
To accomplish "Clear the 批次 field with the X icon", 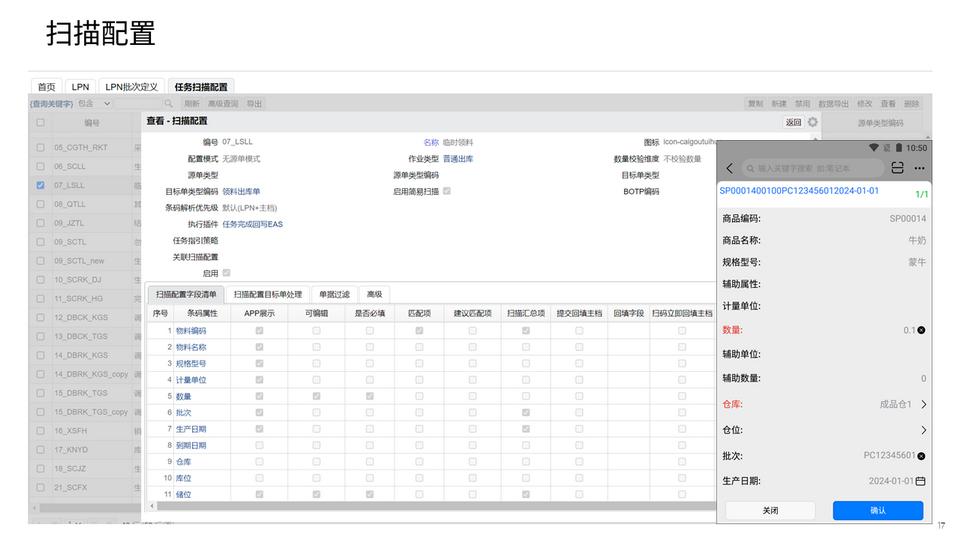I will [x=921, y=456].
